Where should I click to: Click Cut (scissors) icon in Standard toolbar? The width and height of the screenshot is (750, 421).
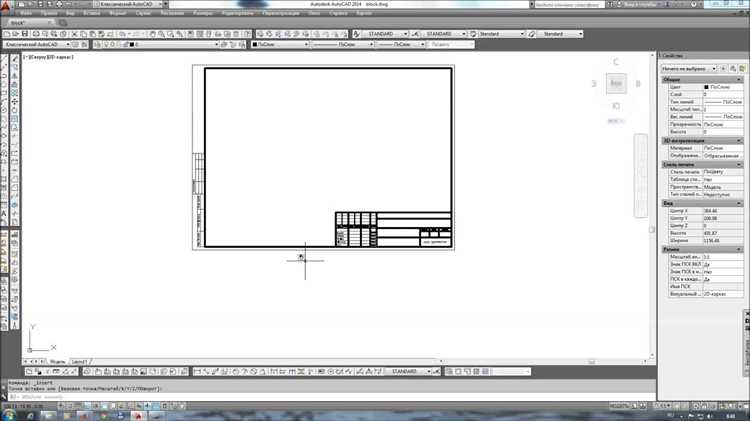coord(75,34)
